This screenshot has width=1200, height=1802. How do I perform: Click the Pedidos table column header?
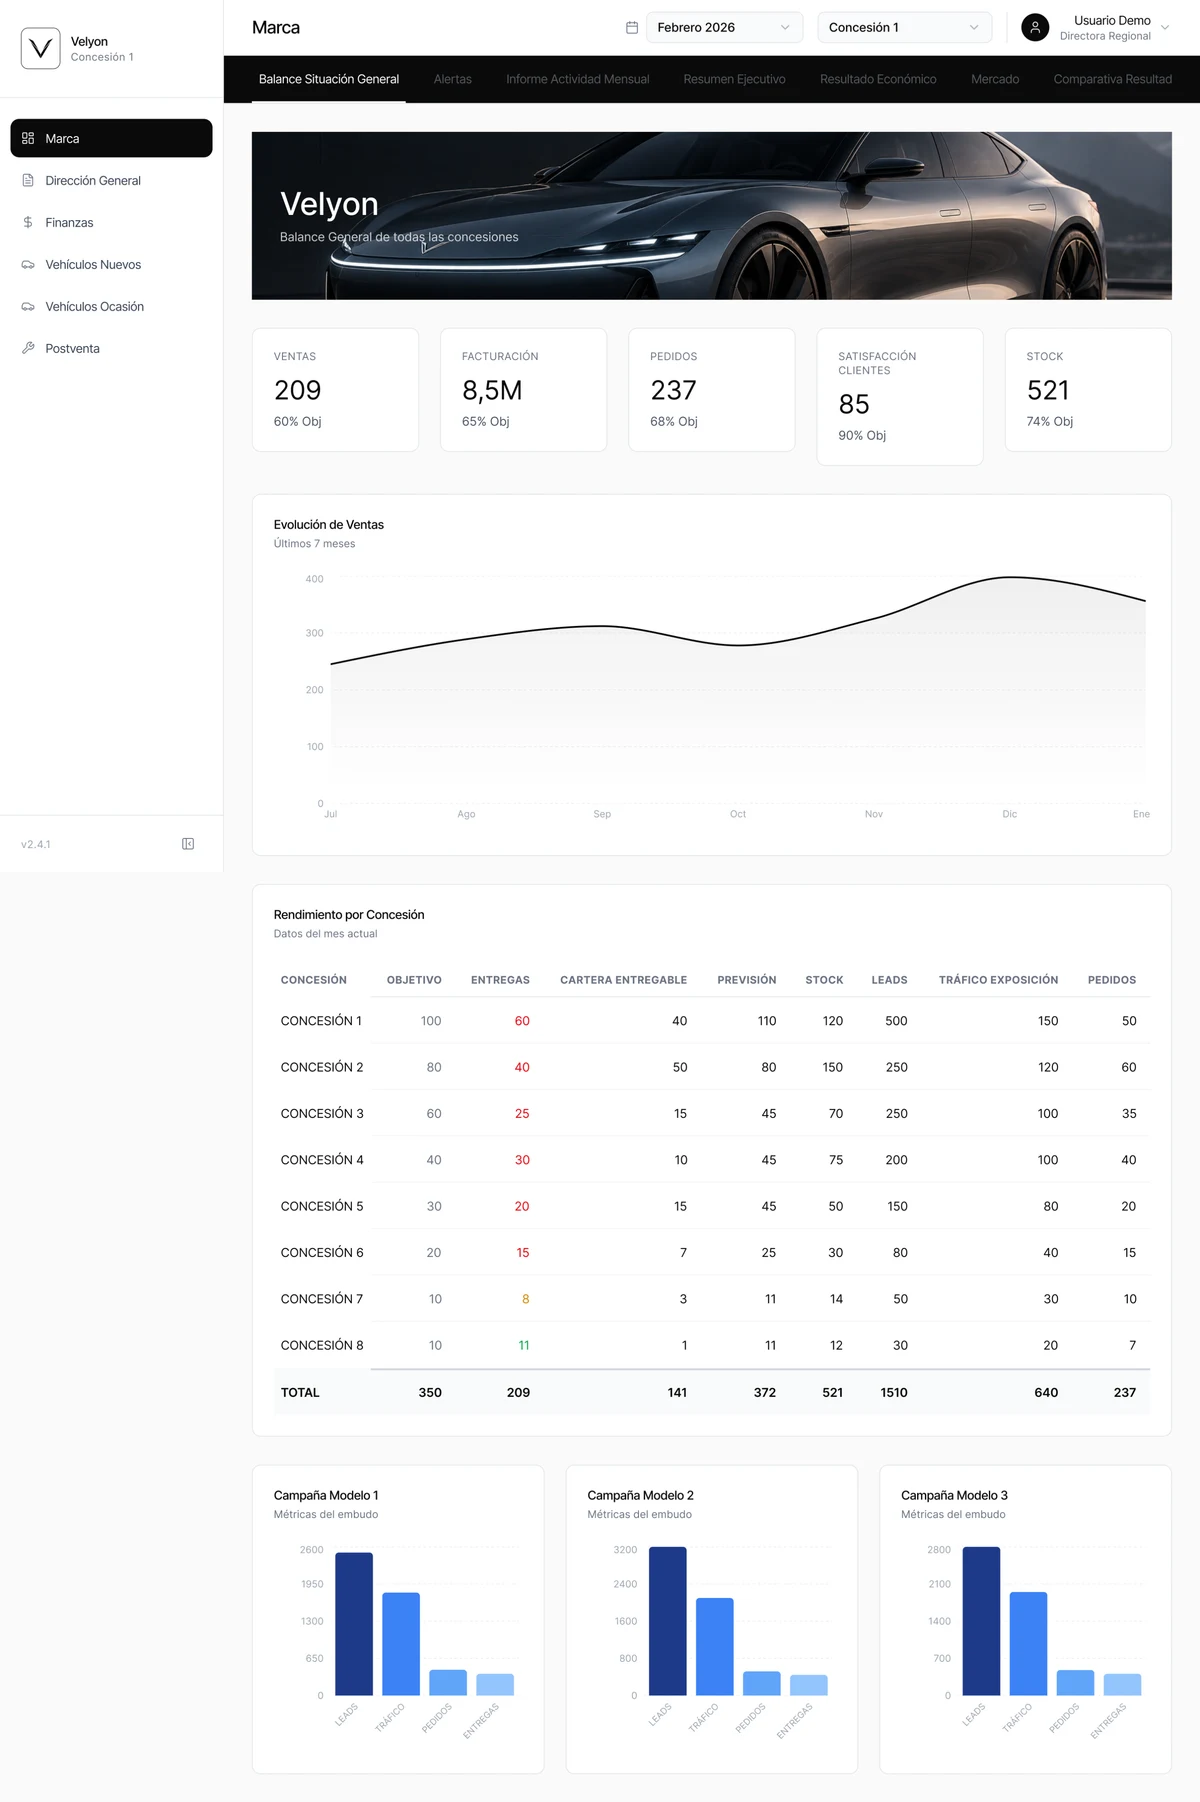[x=1112, y=980]
